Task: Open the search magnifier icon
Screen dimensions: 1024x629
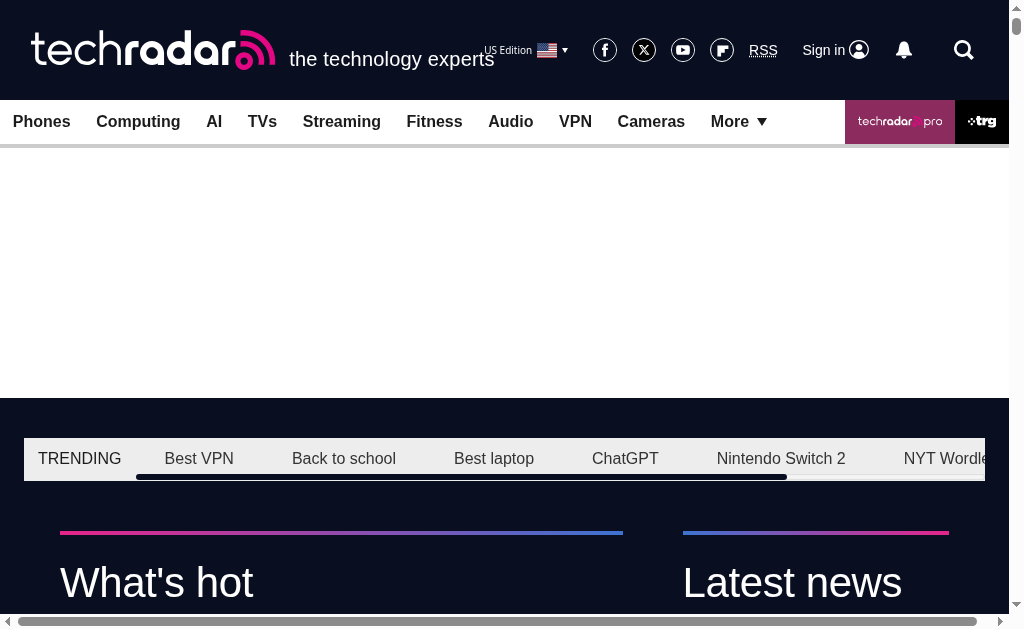Action: (964, 50)
